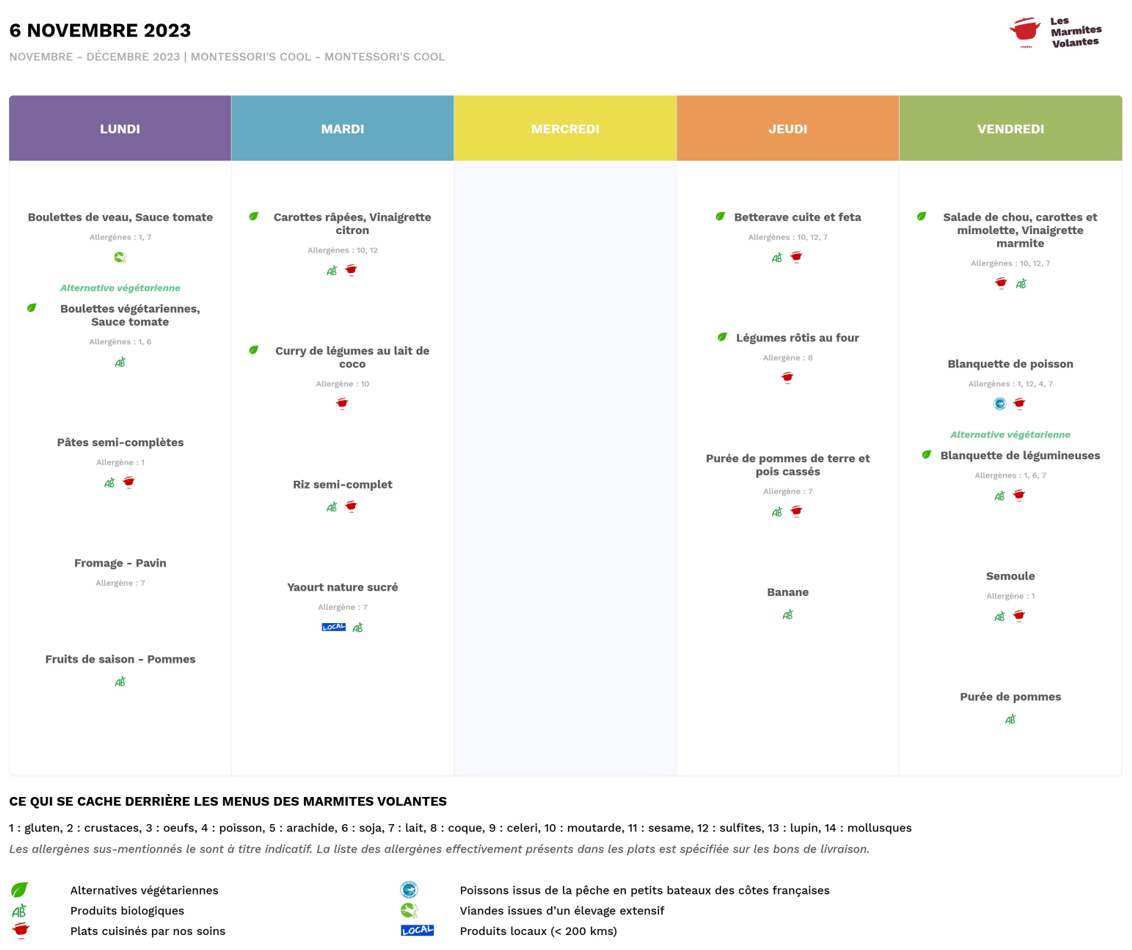Click the LOCAL badge under Yaourt nature sucré
Viewport: 1132px width, 950px height.
pyautogui.click(x=333, y=627)
